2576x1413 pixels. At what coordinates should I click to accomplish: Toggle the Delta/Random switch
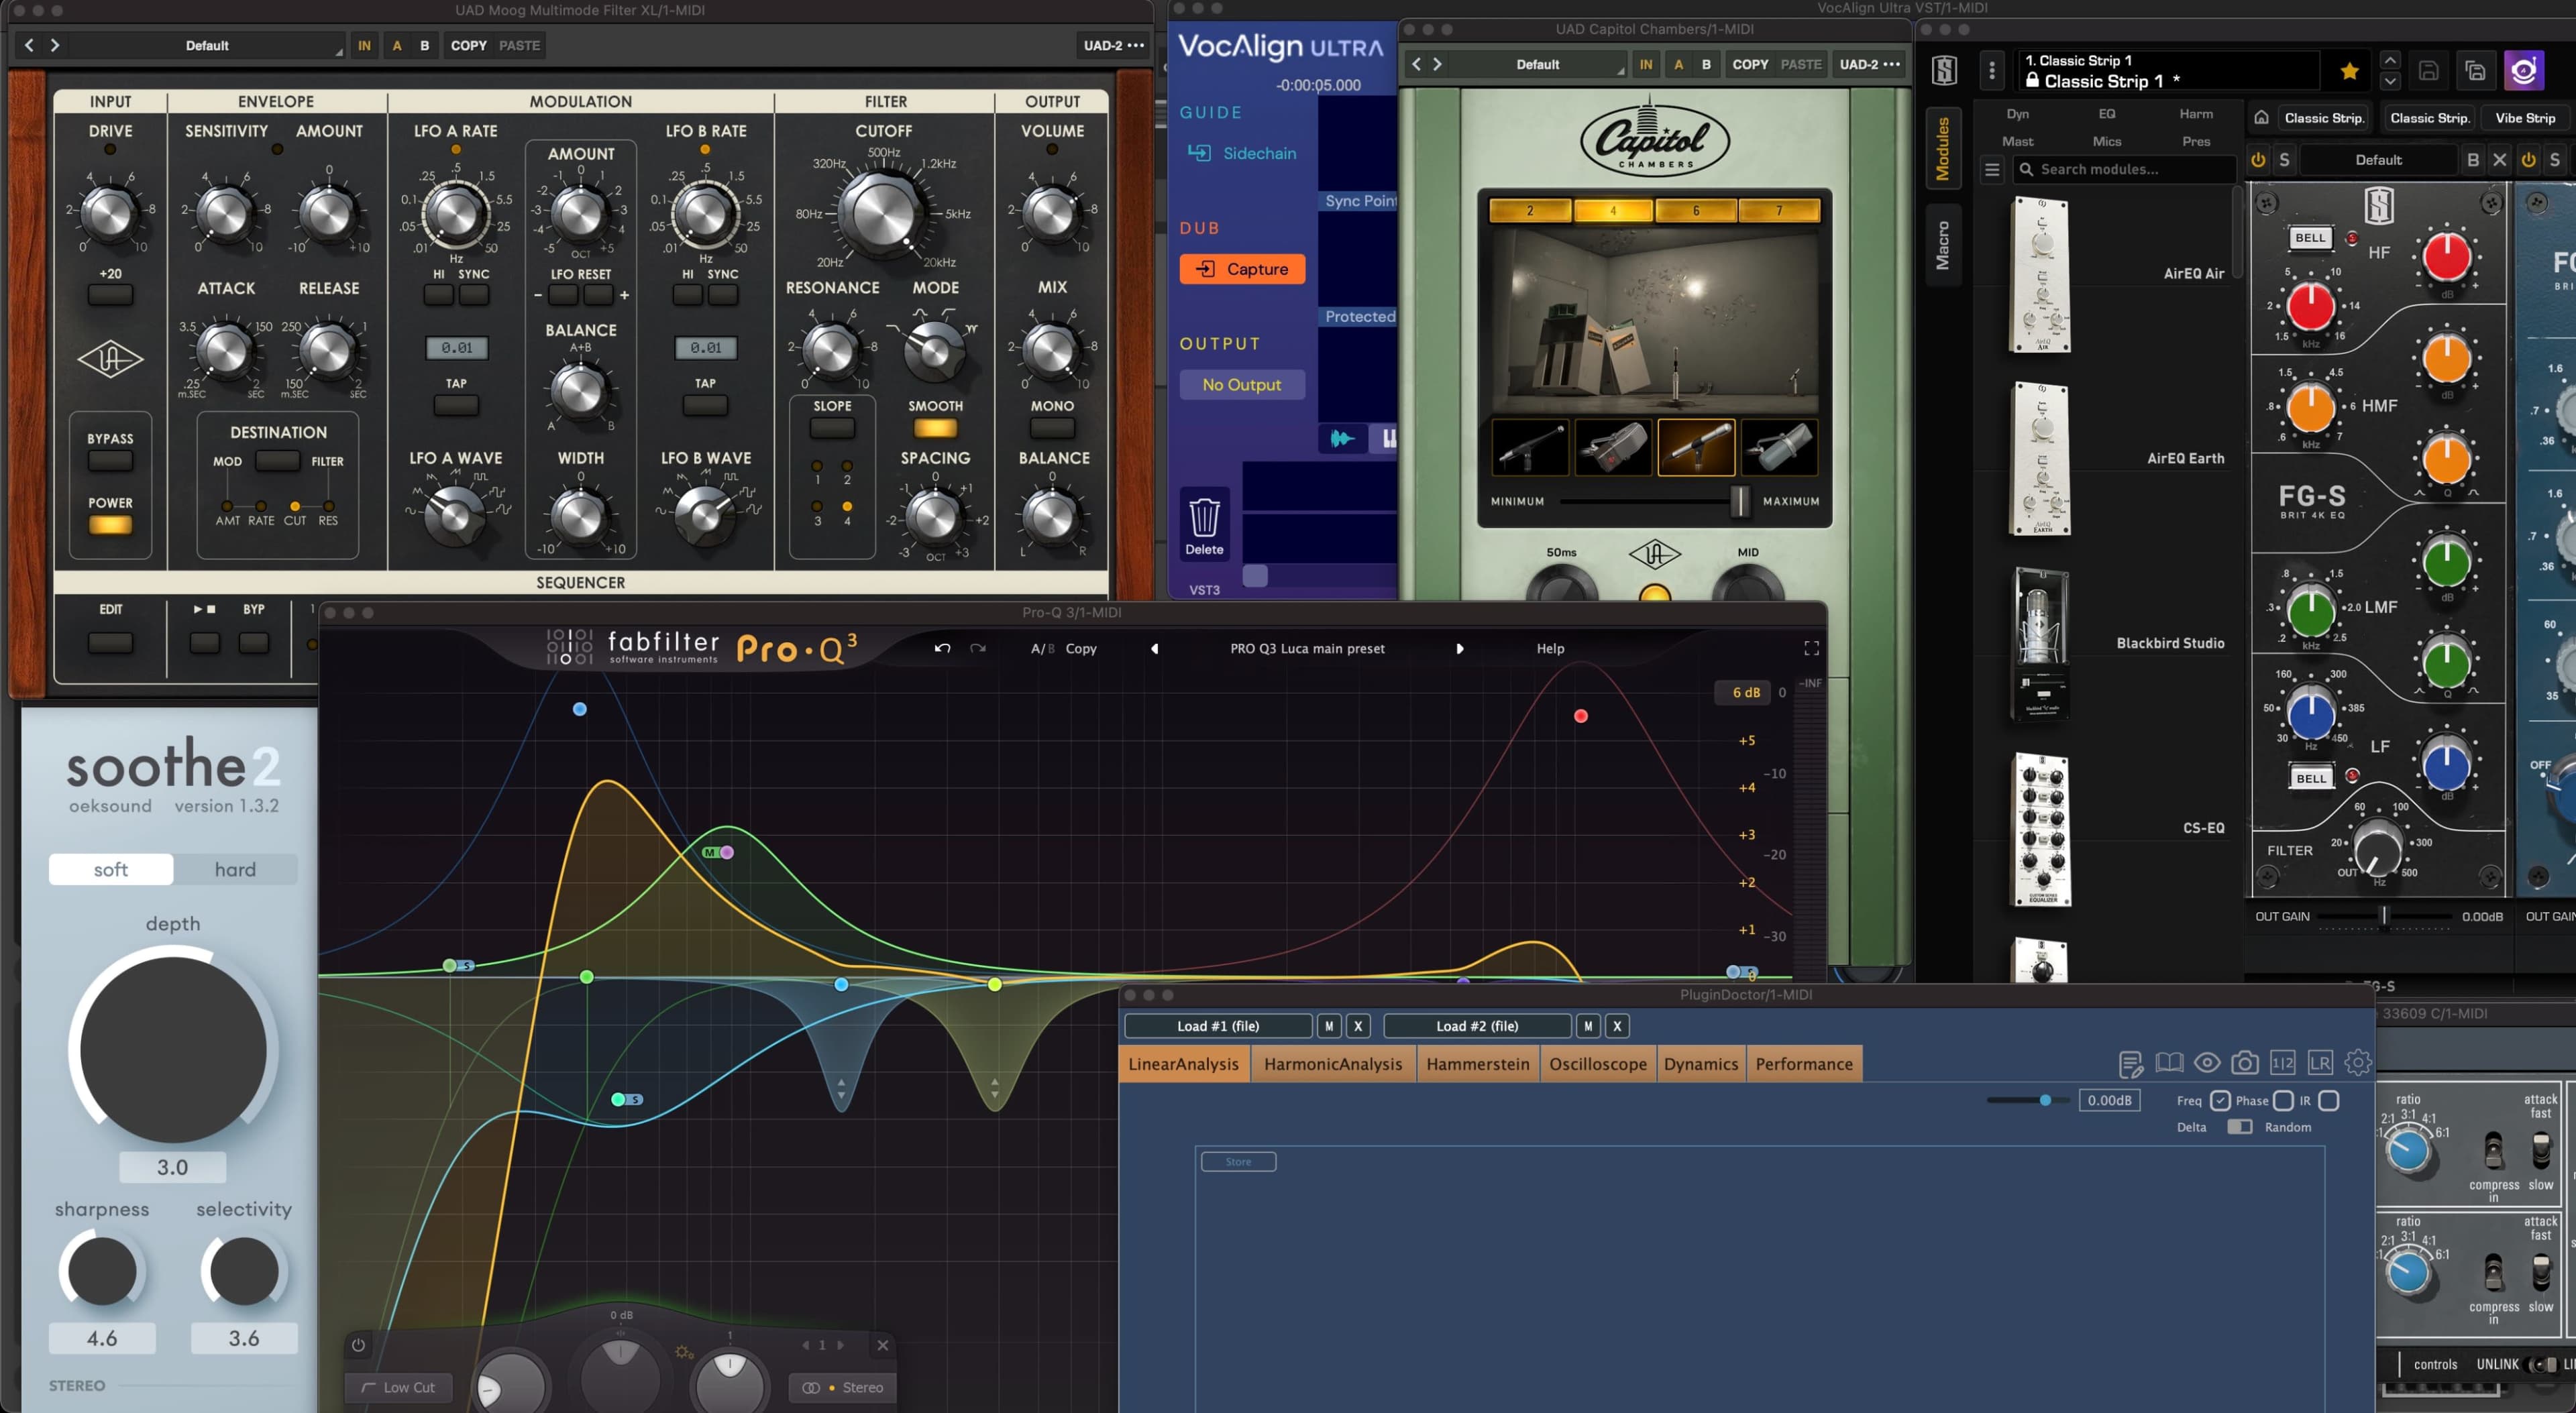pos(2239,1127)
